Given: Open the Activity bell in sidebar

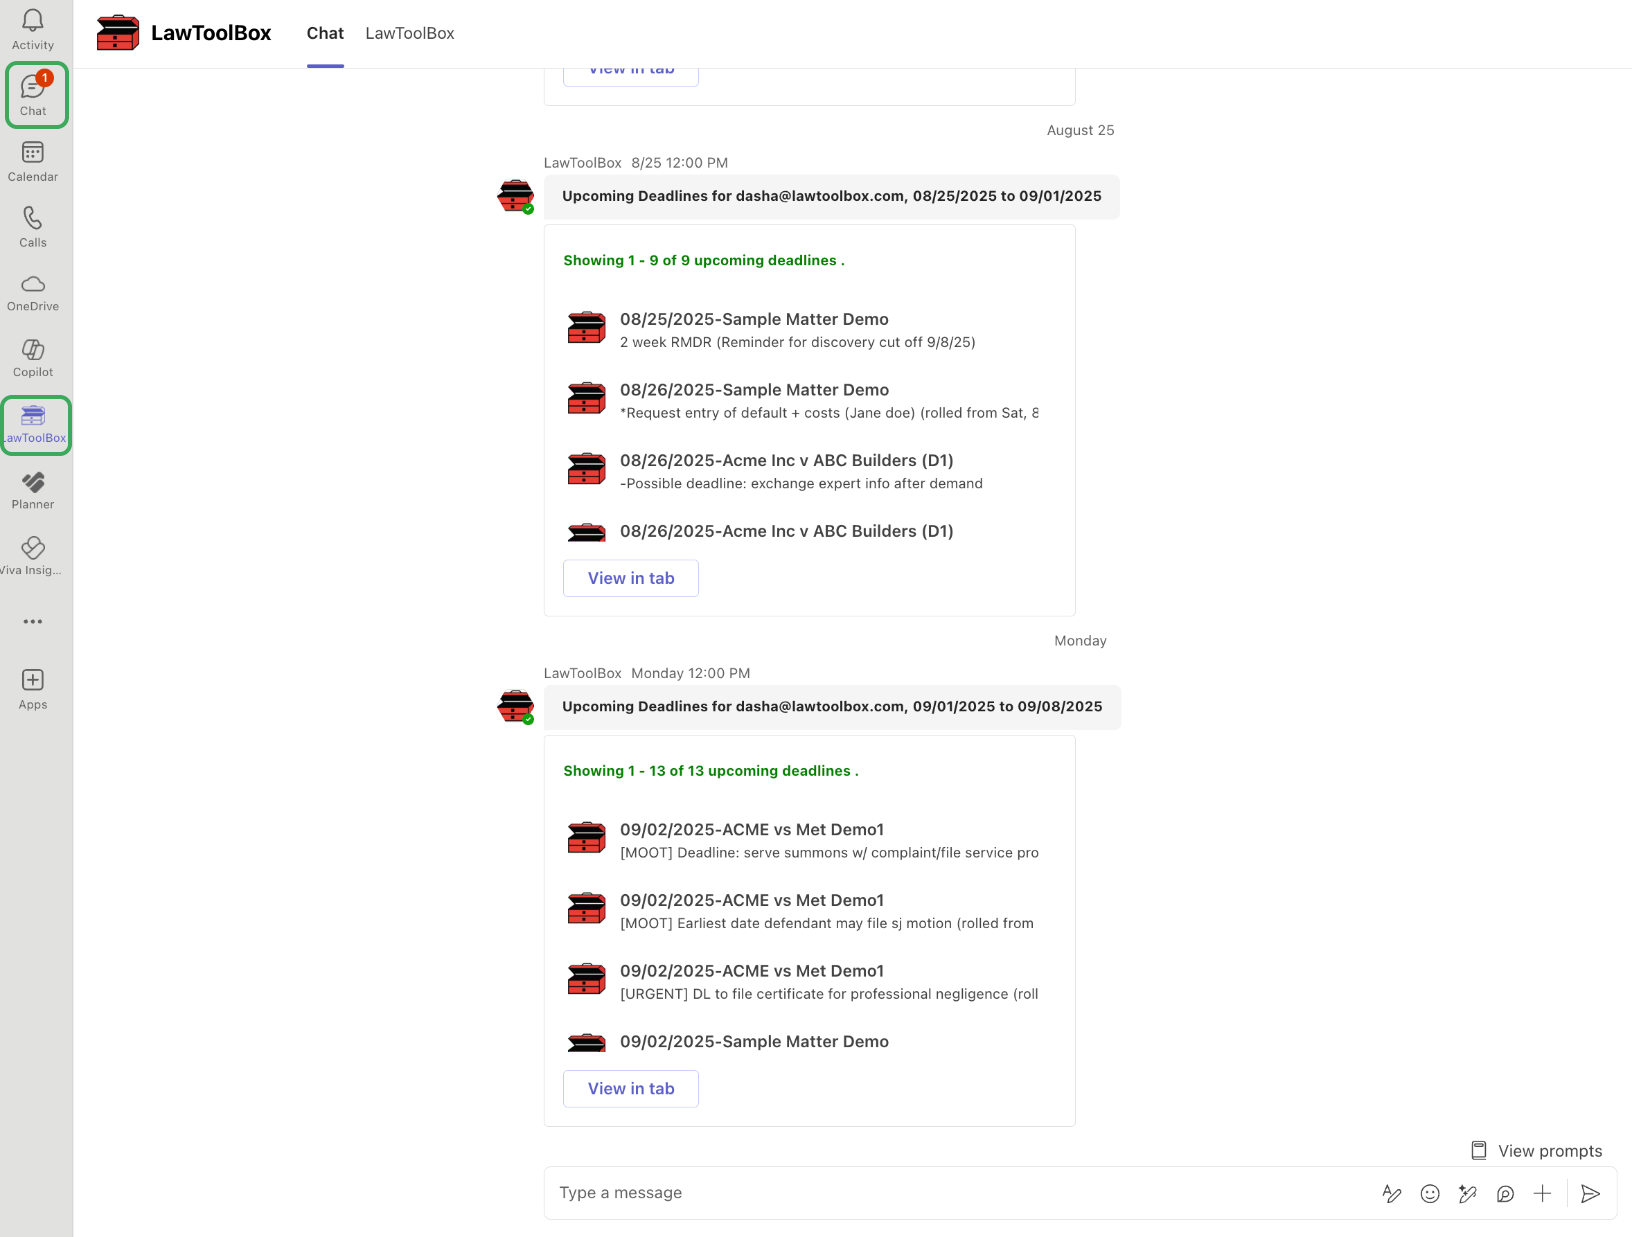Looking at the screenshot, I should [x=33, y=30].
